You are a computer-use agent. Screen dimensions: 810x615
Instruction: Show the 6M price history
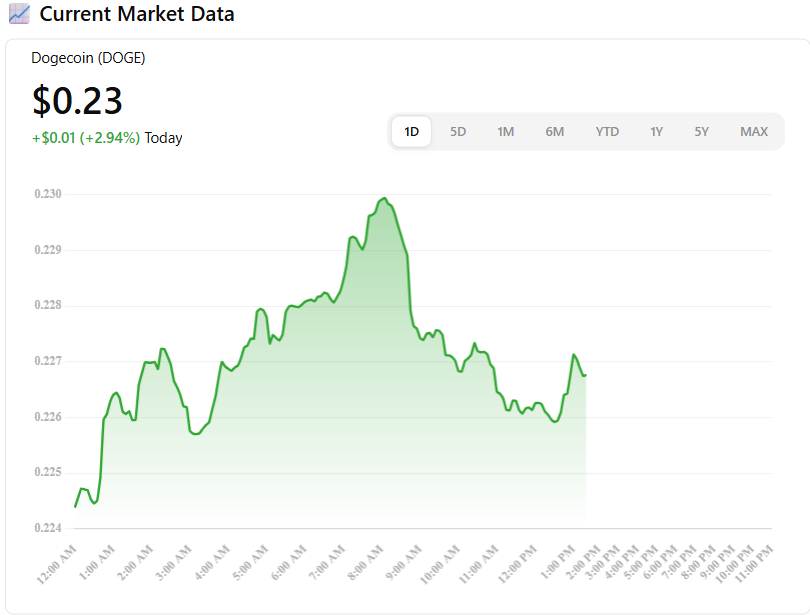click(554, 132)
